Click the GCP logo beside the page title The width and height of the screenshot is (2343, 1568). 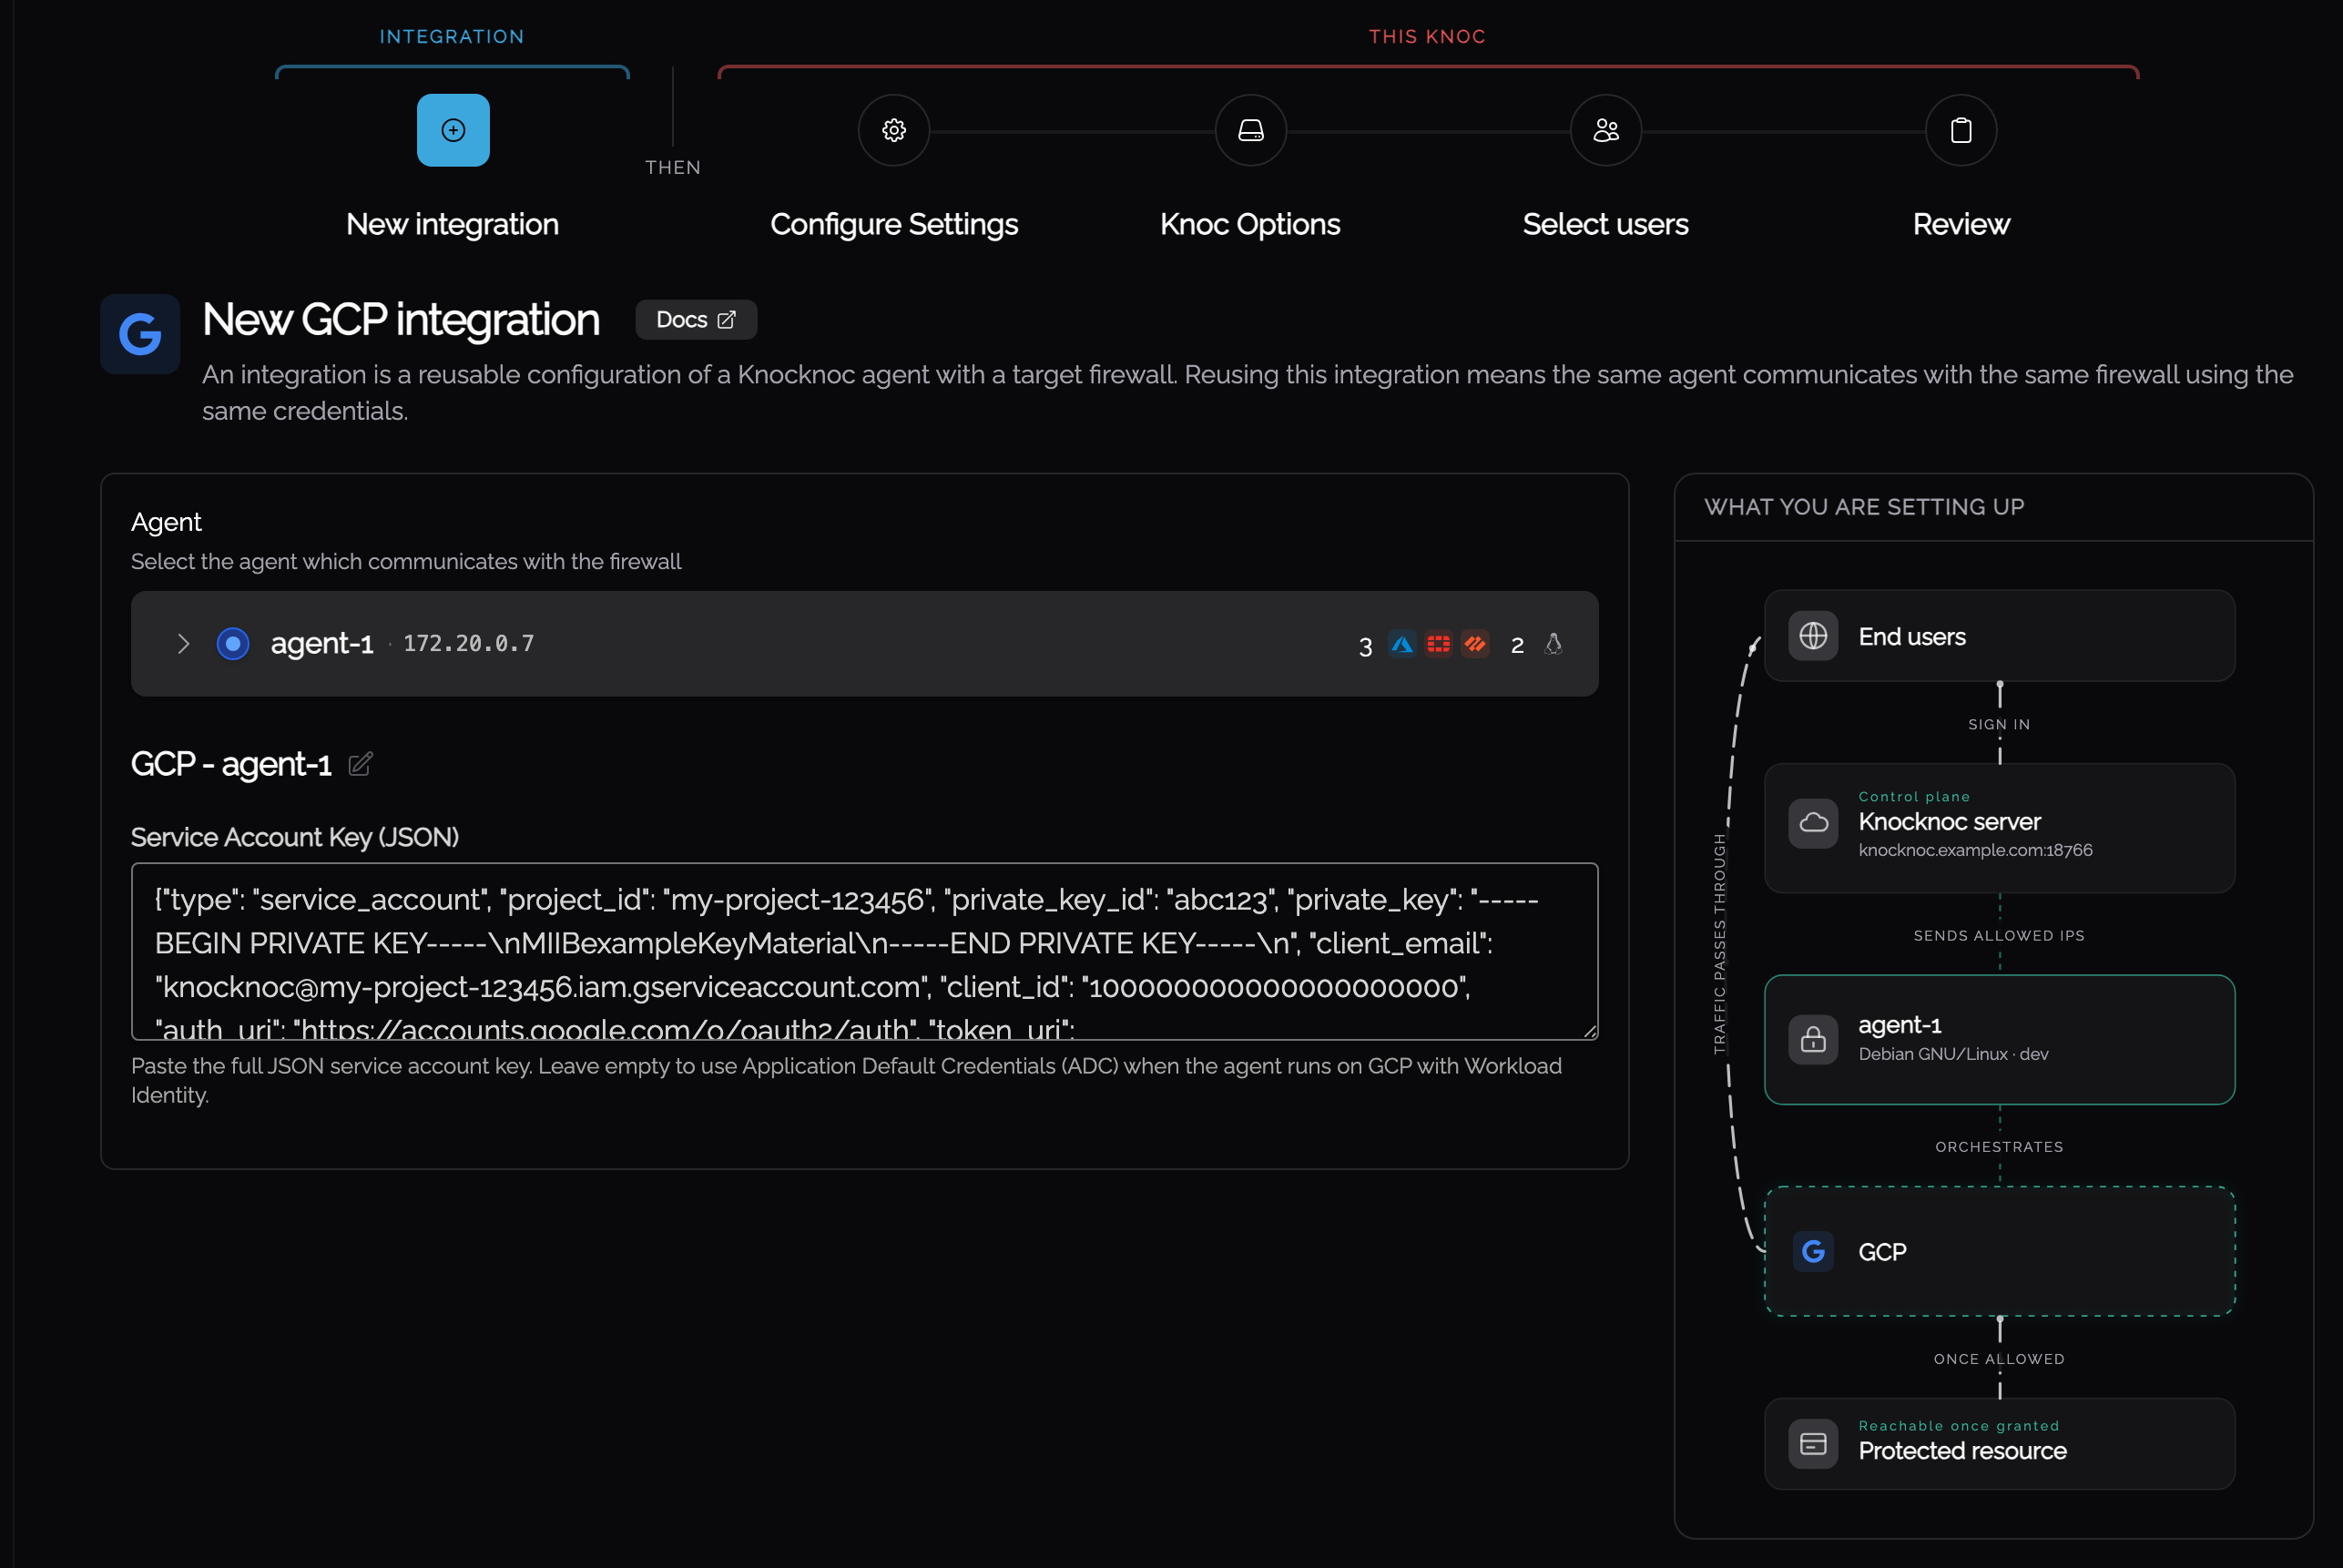point(140,334)
